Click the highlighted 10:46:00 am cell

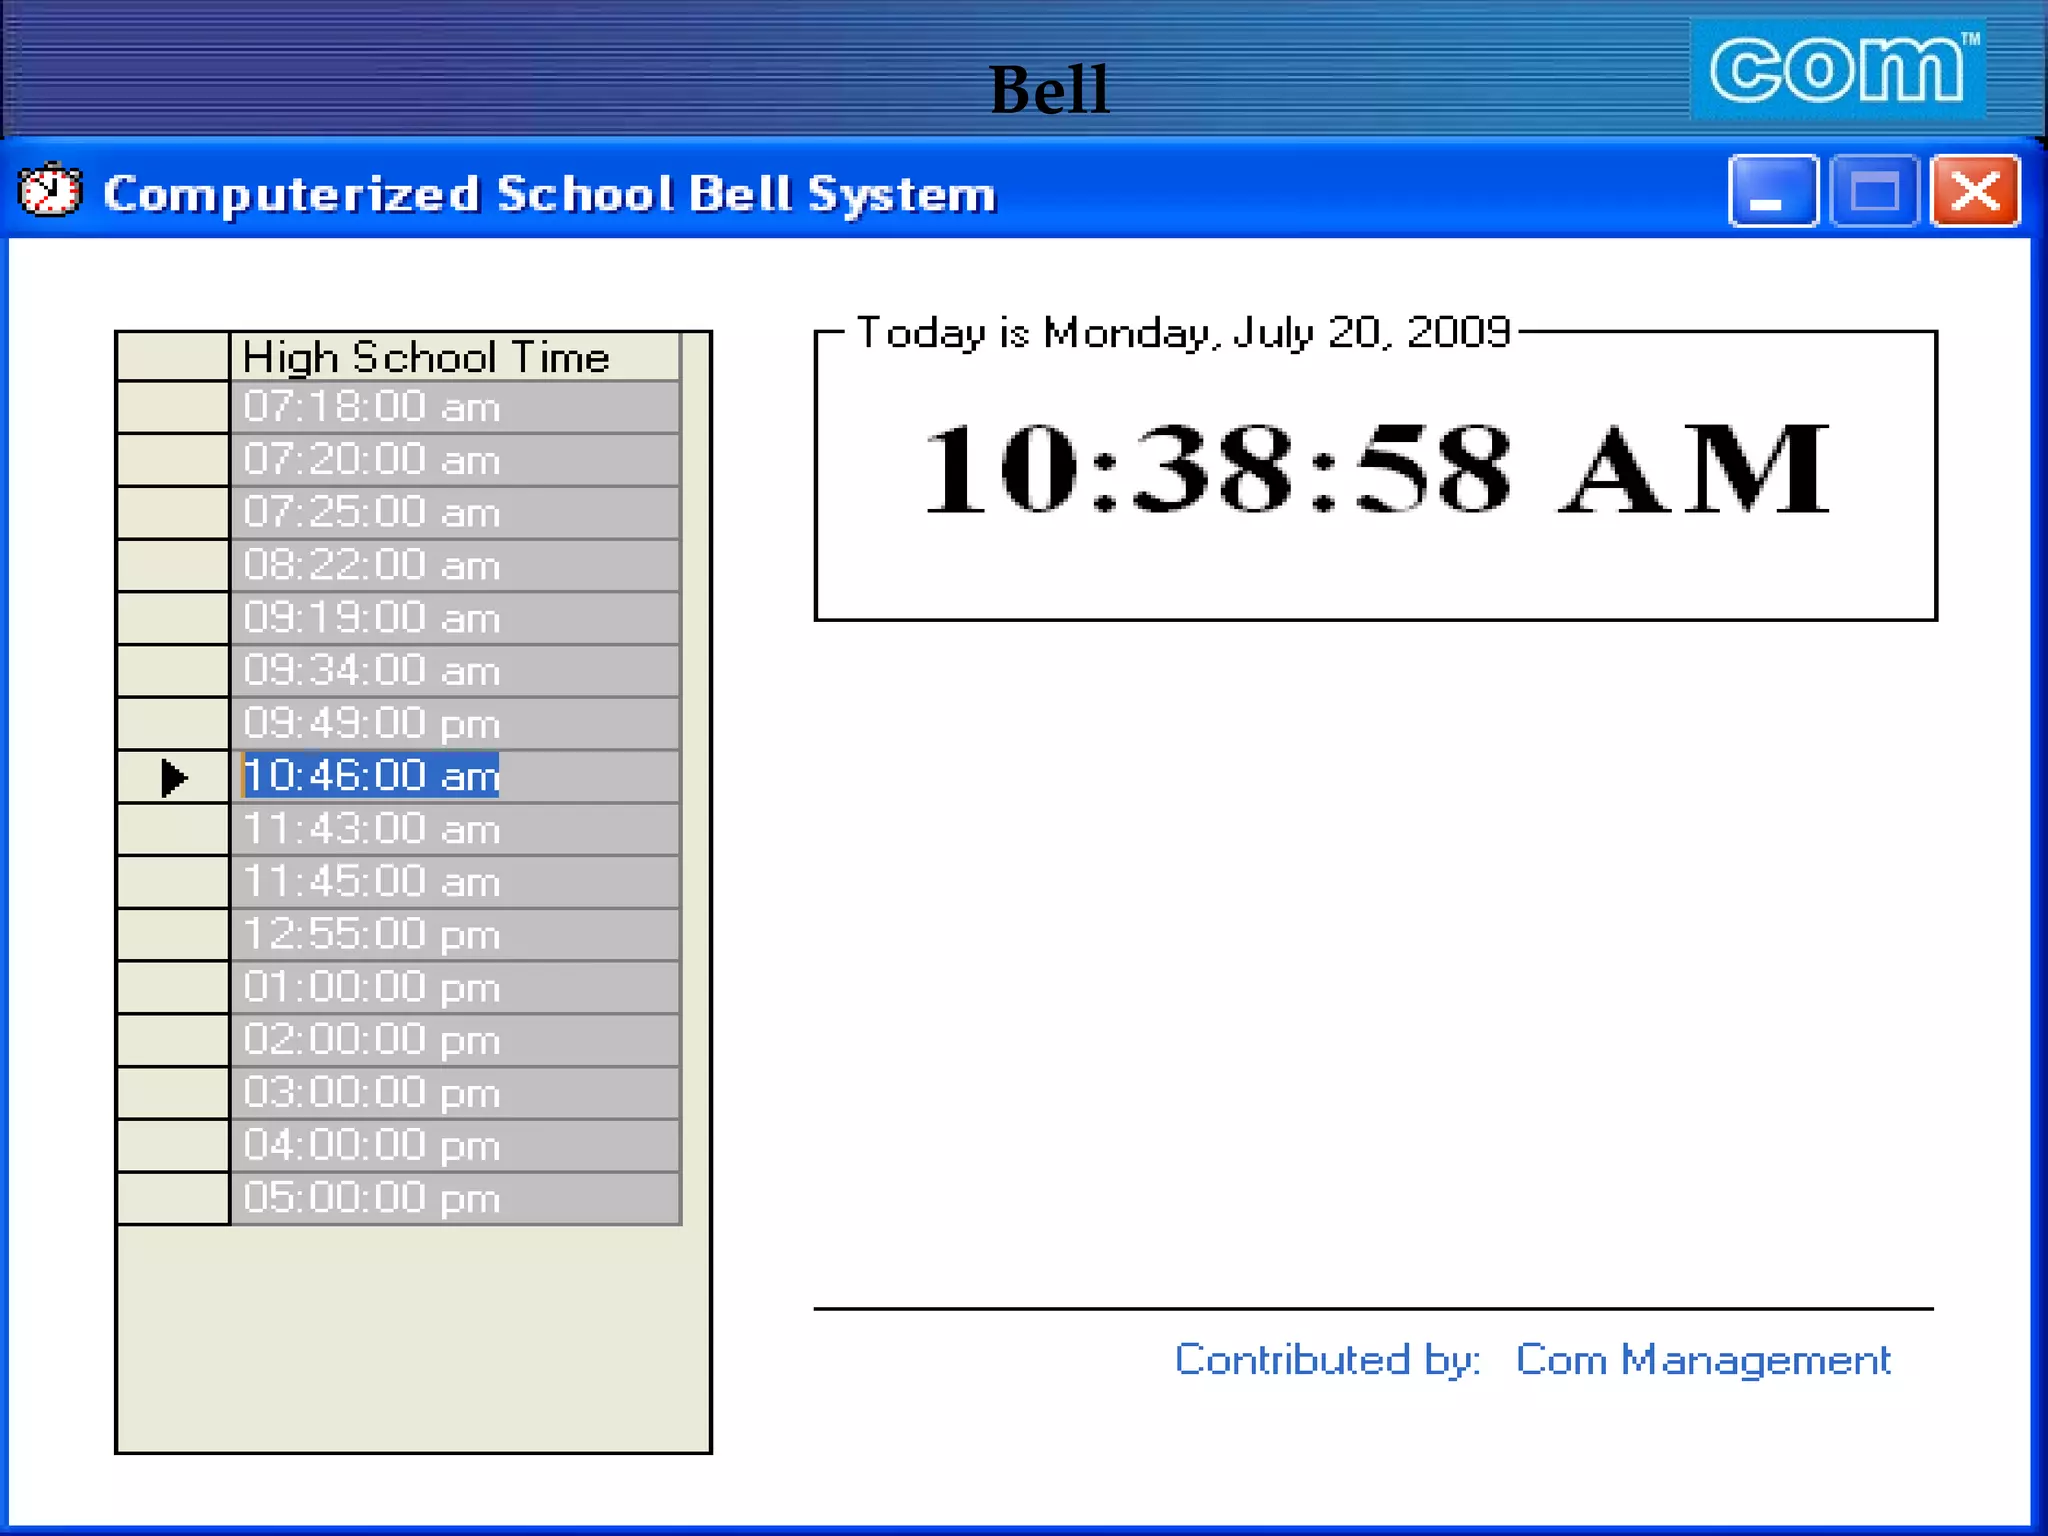coord(455,776)
